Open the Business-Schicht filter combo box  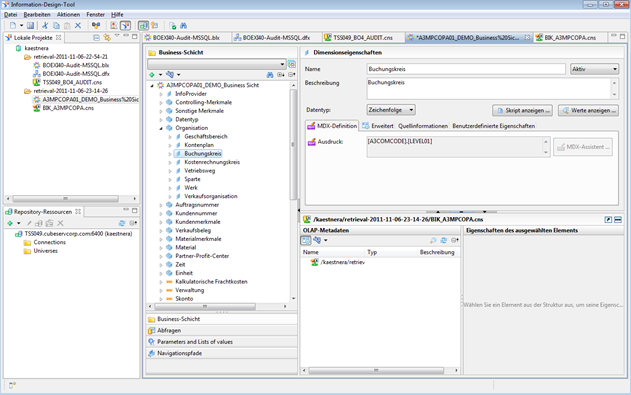tap(217, 64)
